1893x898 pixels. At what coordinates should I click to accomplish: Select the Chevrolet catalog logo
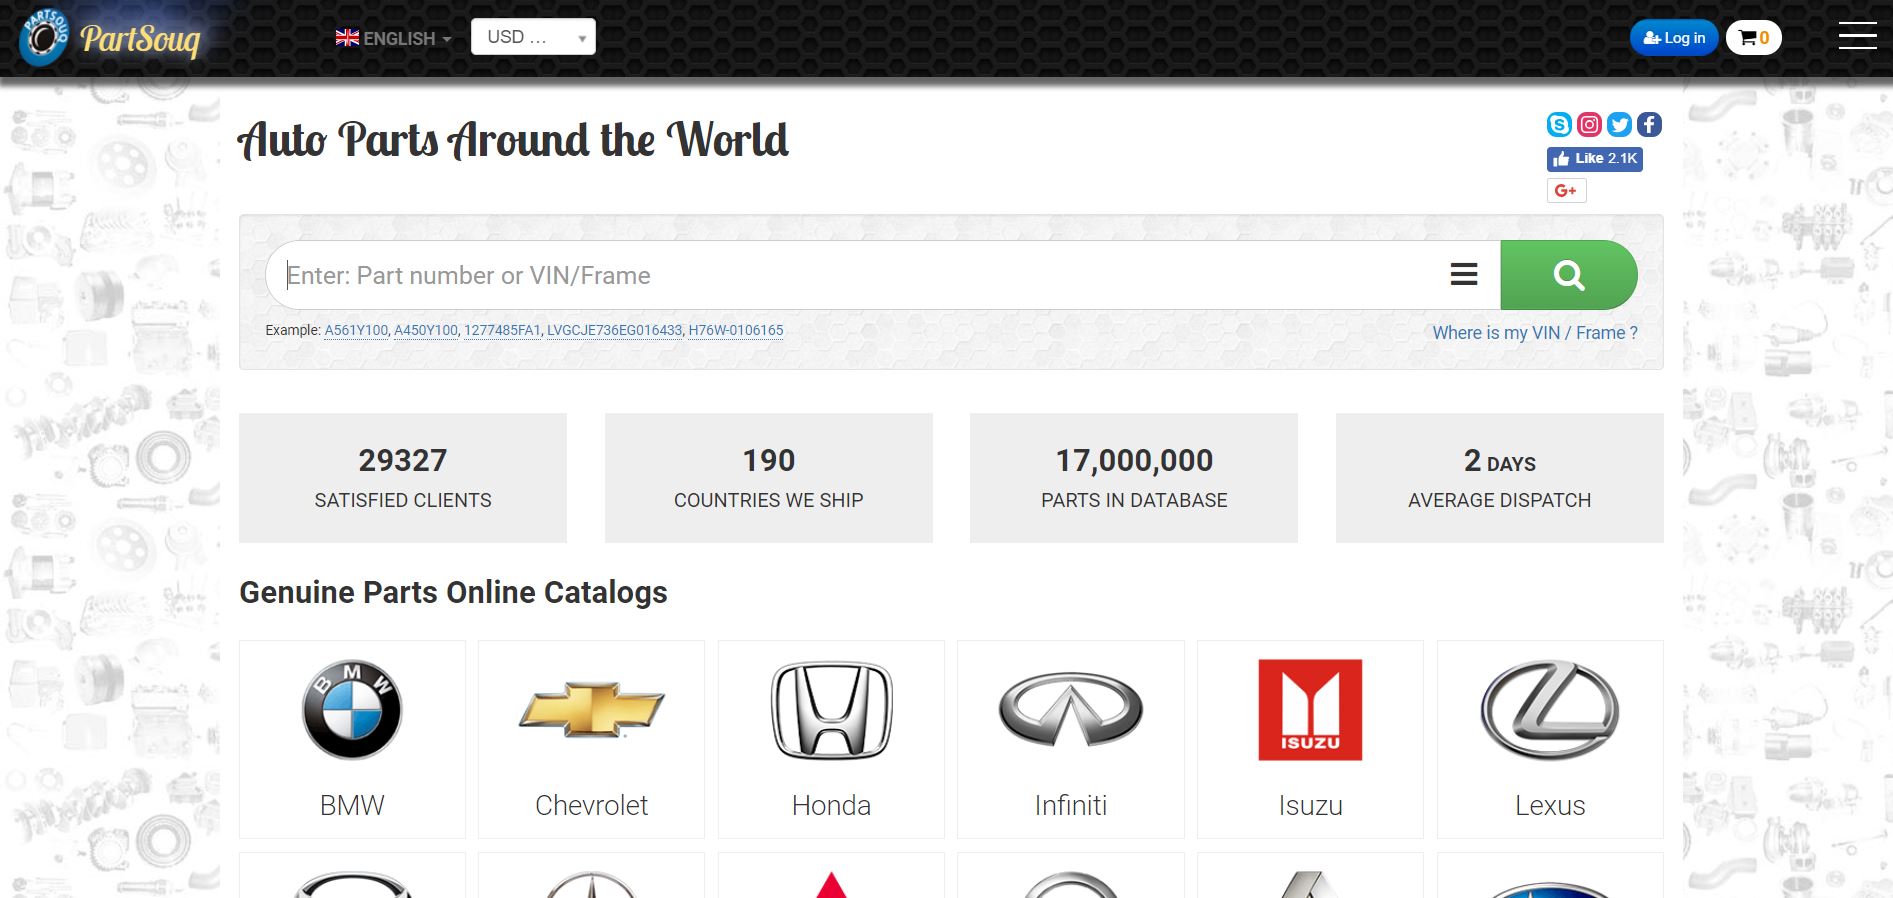591,710
